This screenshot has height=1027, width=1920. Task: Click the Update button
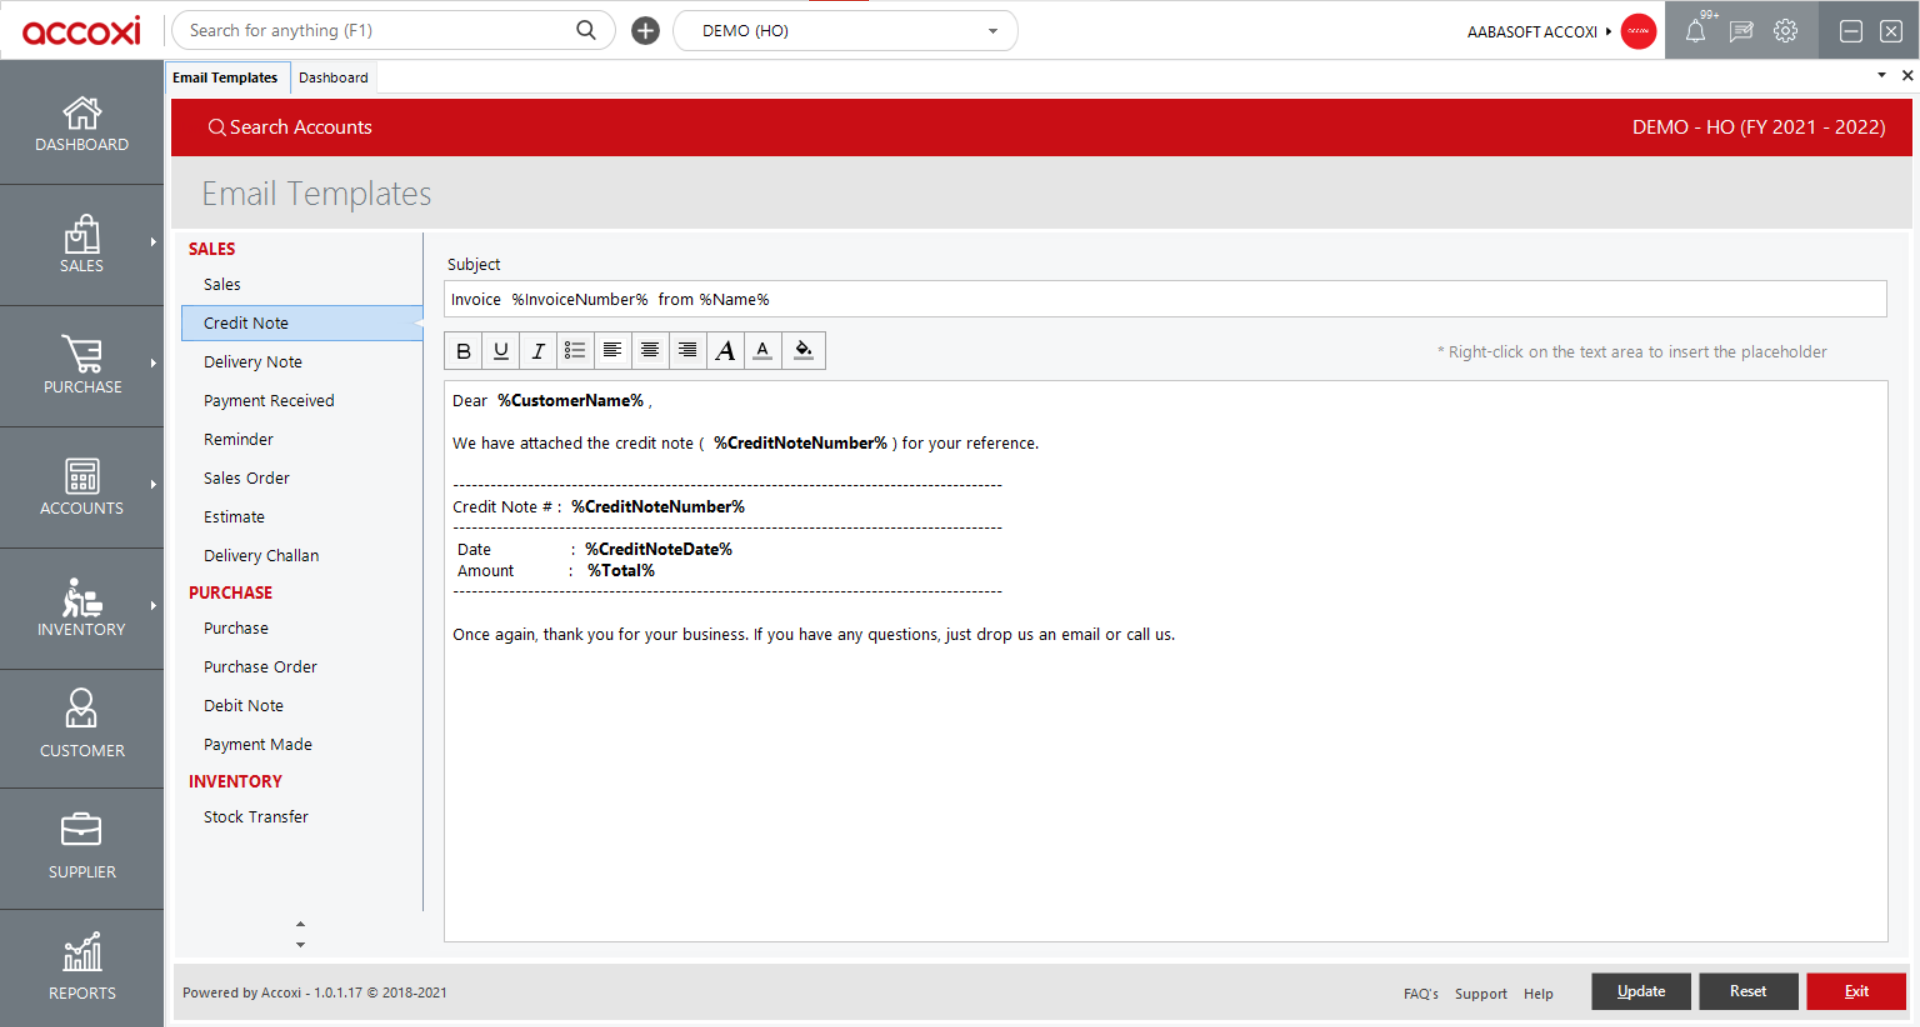point(1641,991)
